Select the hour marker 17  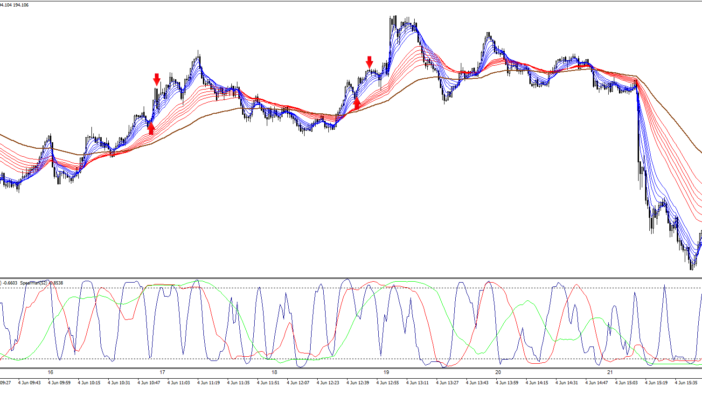coord(162,372)
